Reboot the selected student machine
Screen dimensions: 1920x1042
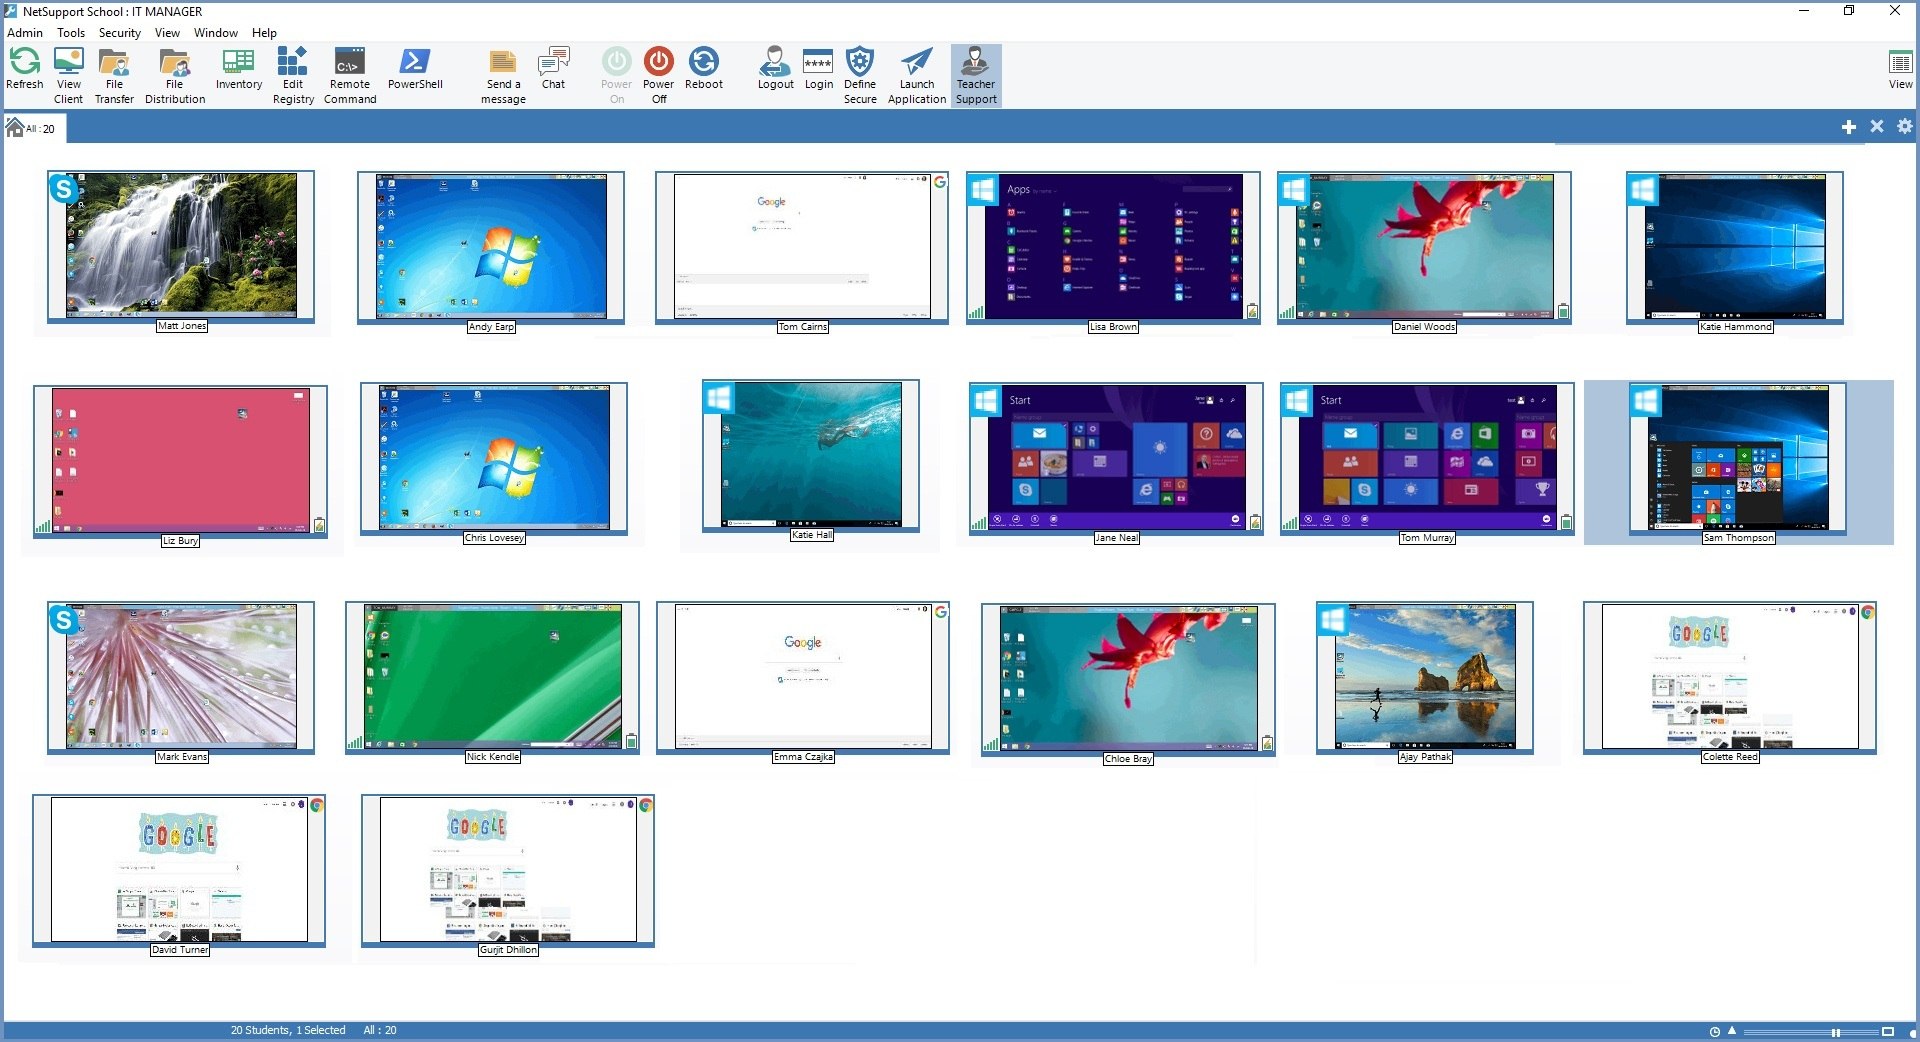[703, 63]
